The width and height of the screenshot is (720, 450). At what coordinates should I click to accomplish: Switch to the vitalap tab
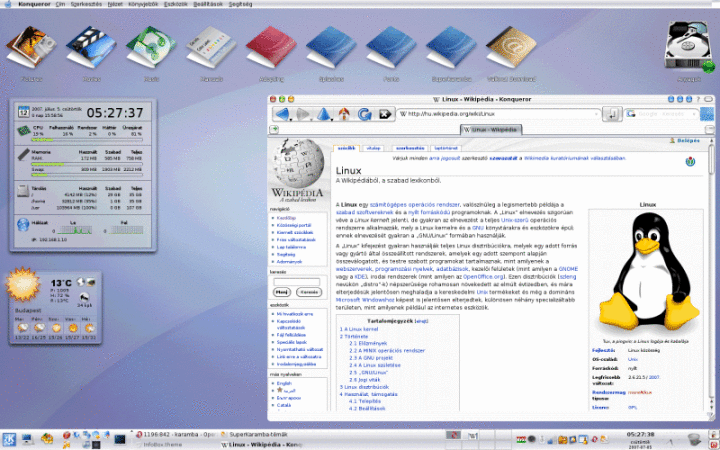coord(373,148)
